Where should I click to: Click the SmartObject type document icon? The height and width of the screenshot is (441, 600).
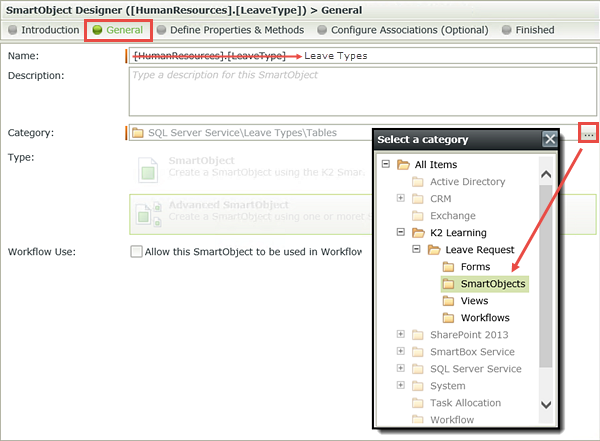point(148,170)
